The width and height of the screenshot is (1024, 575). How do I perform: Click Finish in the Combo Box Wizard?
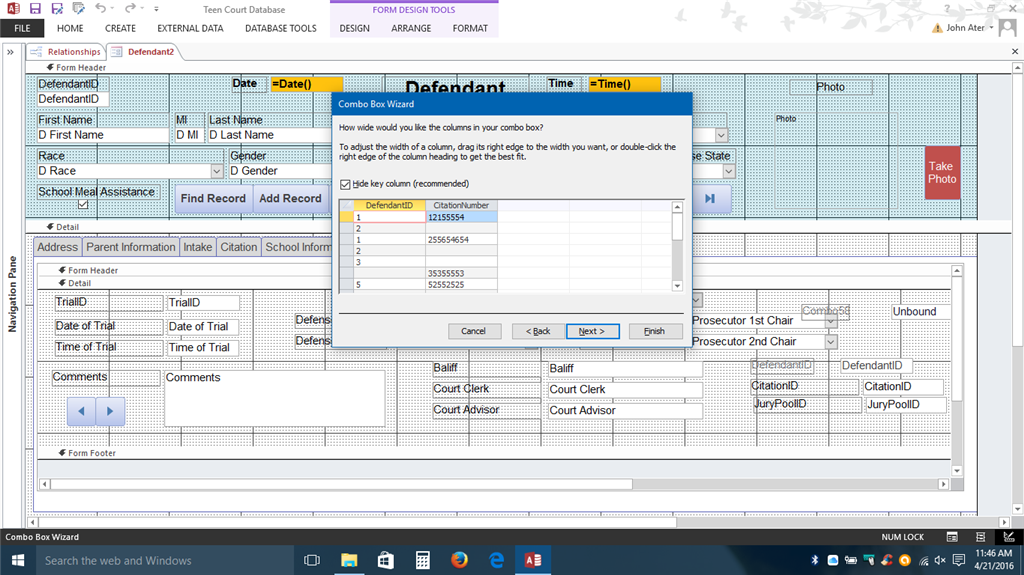[x=655, y=331]
